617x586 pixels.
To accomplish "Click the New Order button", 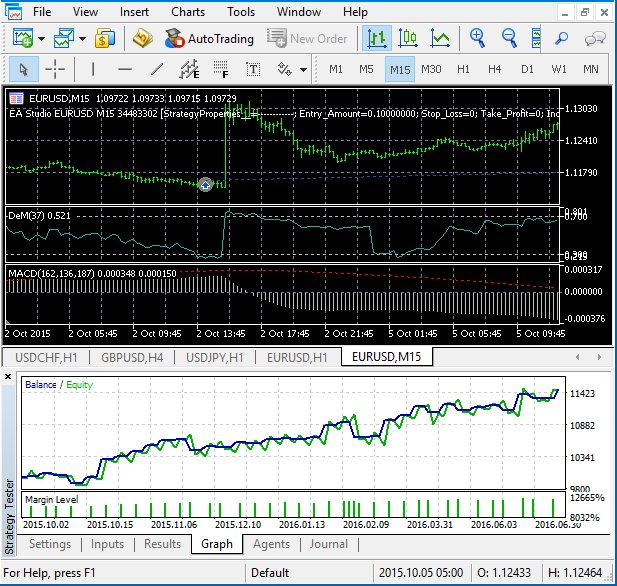I will point(307,38).
